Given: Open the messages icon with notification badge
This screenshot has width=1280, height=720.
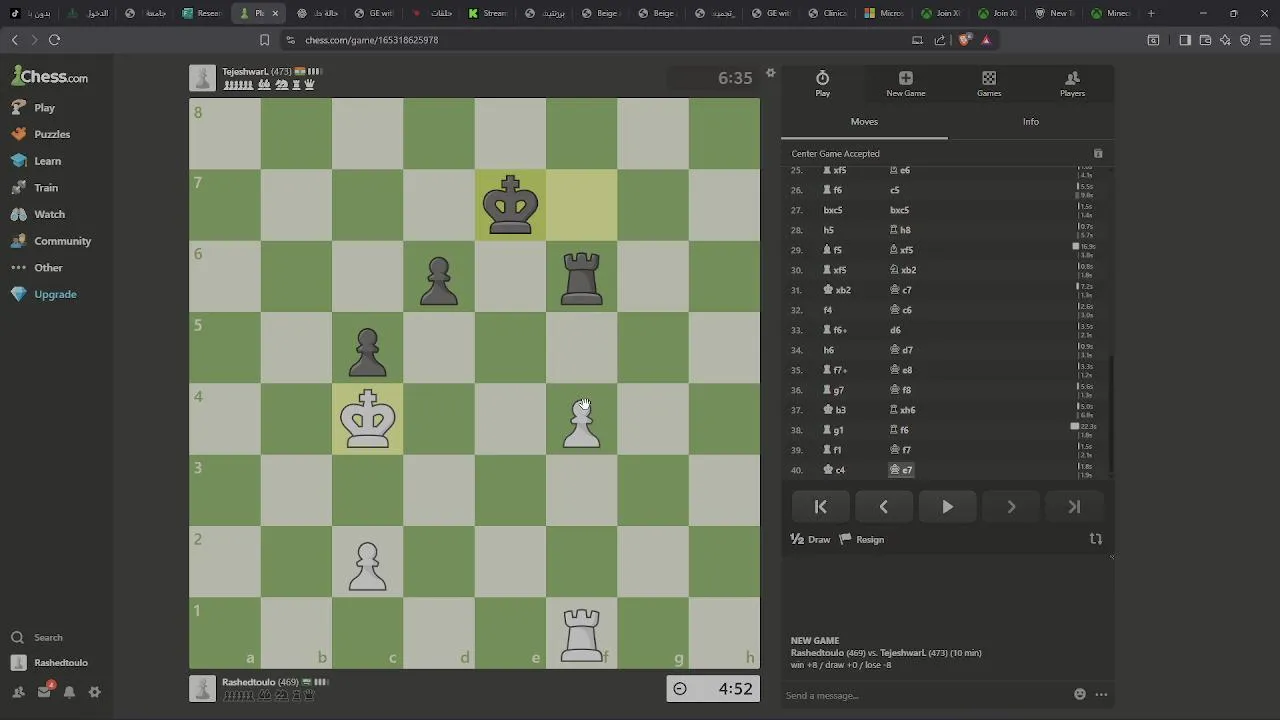Looking at the screenshot, I should (x=44, y=692).
